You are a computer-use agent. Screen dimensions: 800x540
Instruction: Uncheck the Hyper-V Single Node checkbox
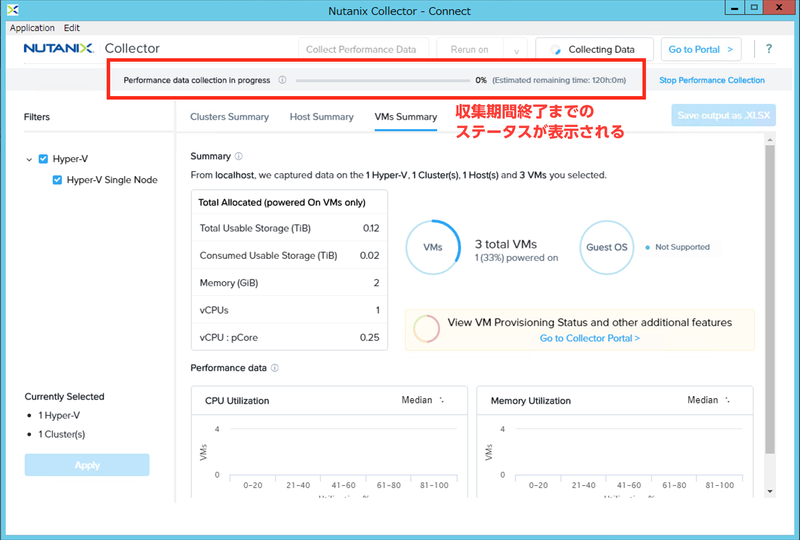[x=57, y=180]
